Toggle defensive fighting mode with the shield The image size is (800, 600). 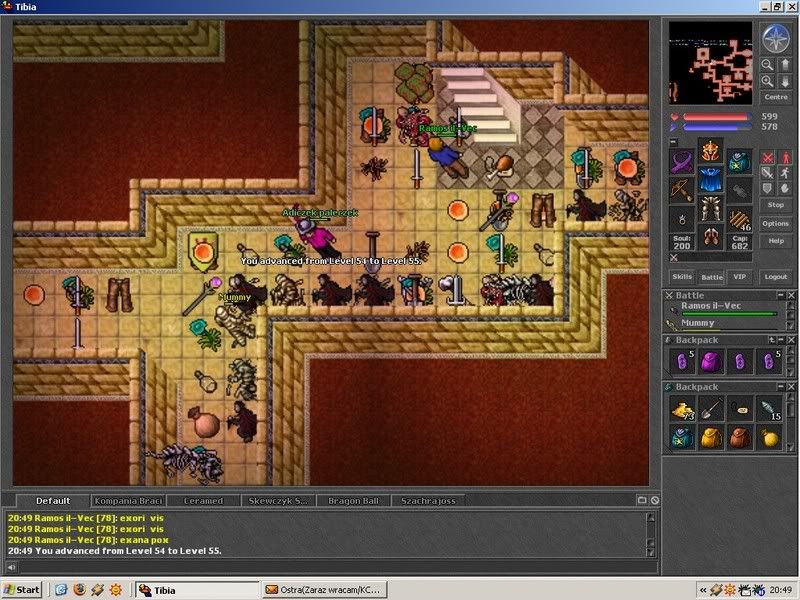click(767, 189)
